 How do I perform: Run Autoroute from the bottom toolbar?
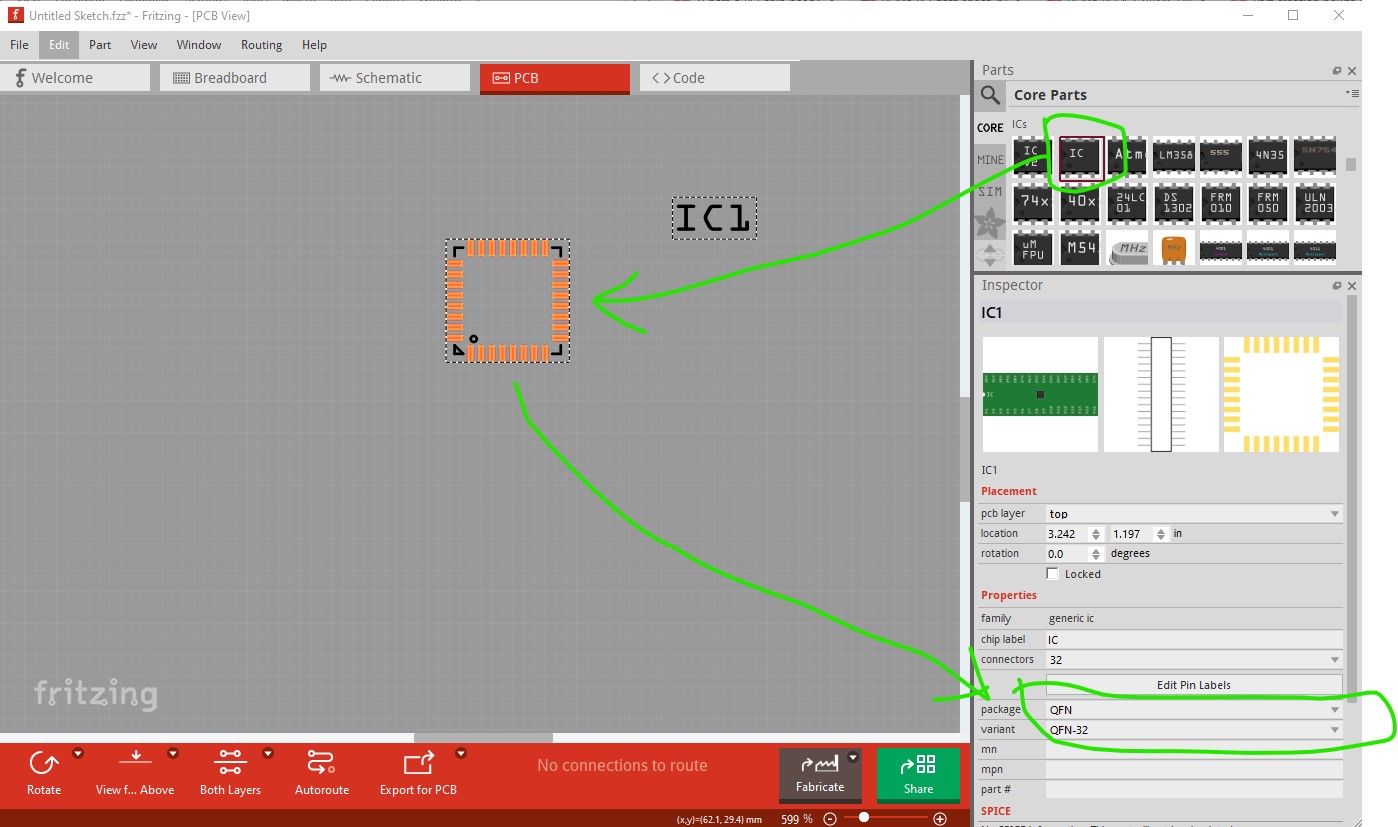tap(321, 765)
